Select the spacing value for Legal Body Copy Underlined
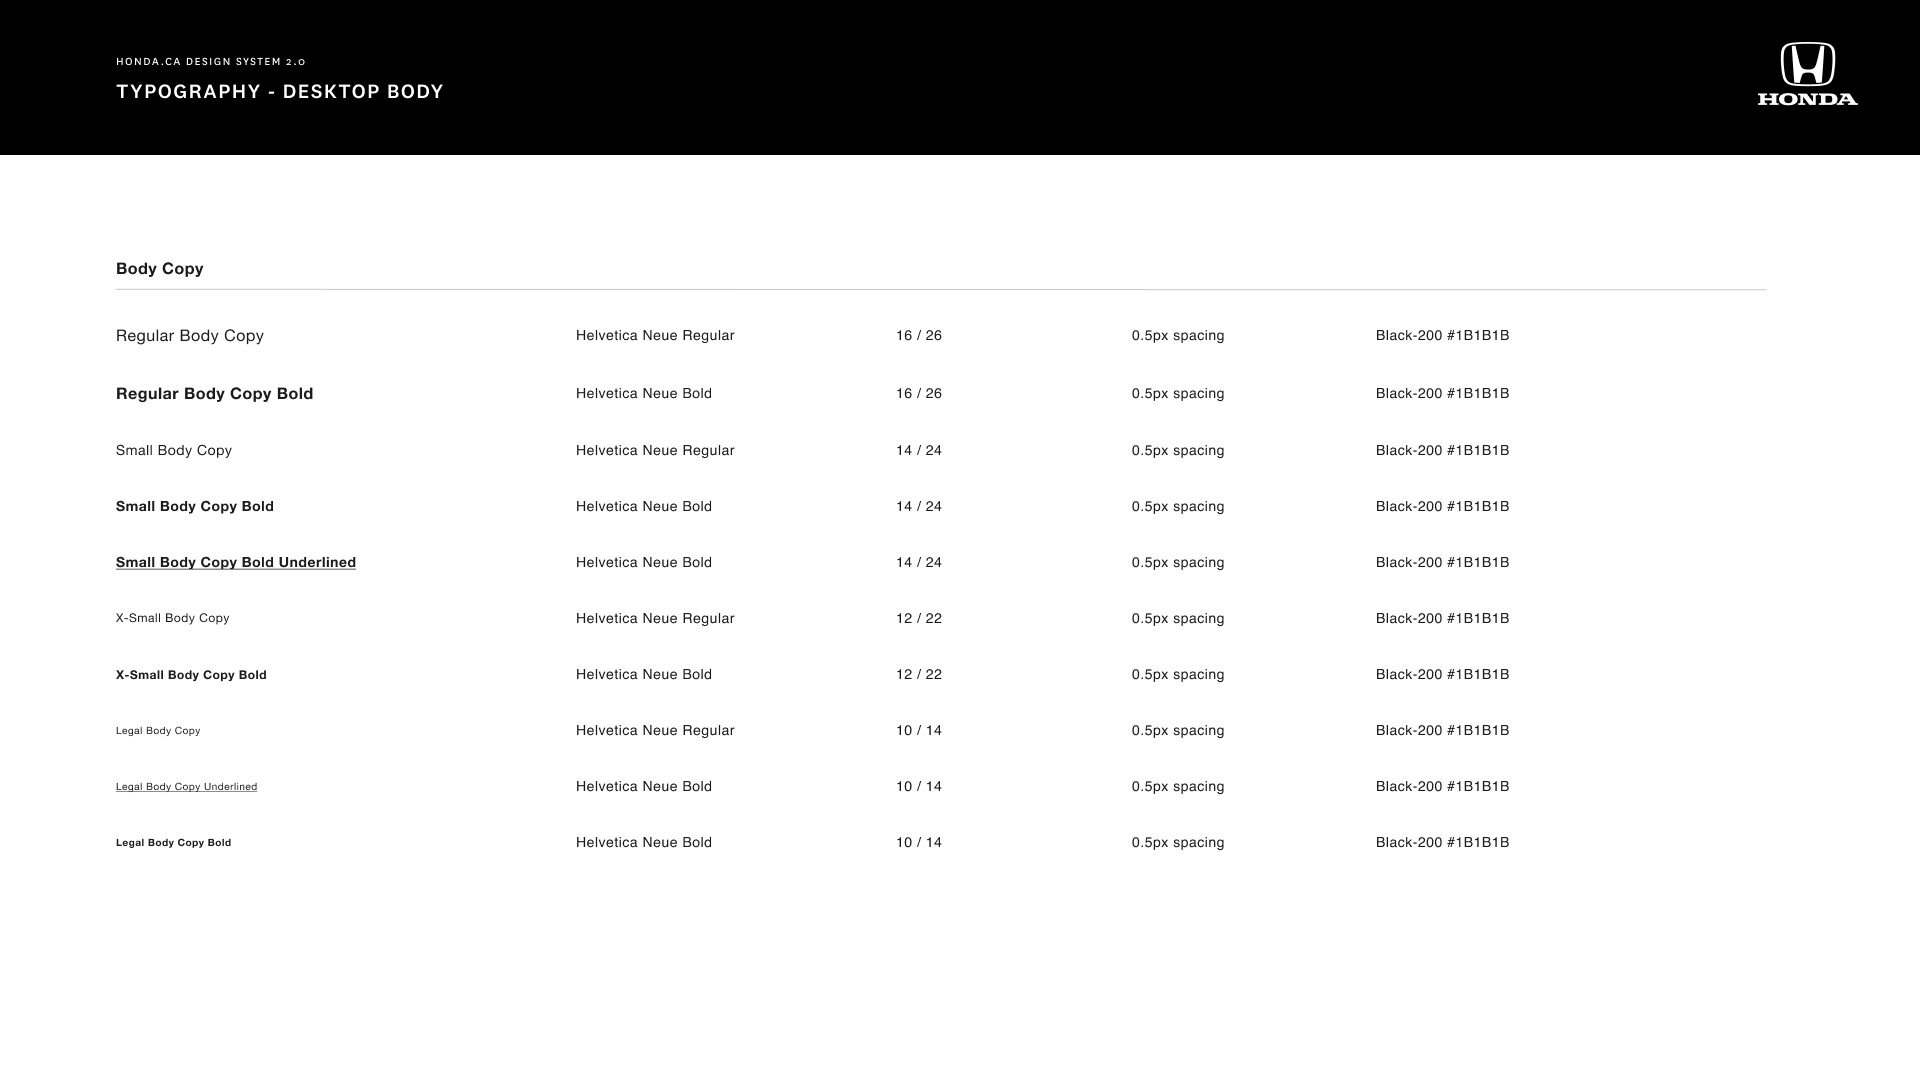The width and height of the screenshot is (1920, 1080). 1178,787
